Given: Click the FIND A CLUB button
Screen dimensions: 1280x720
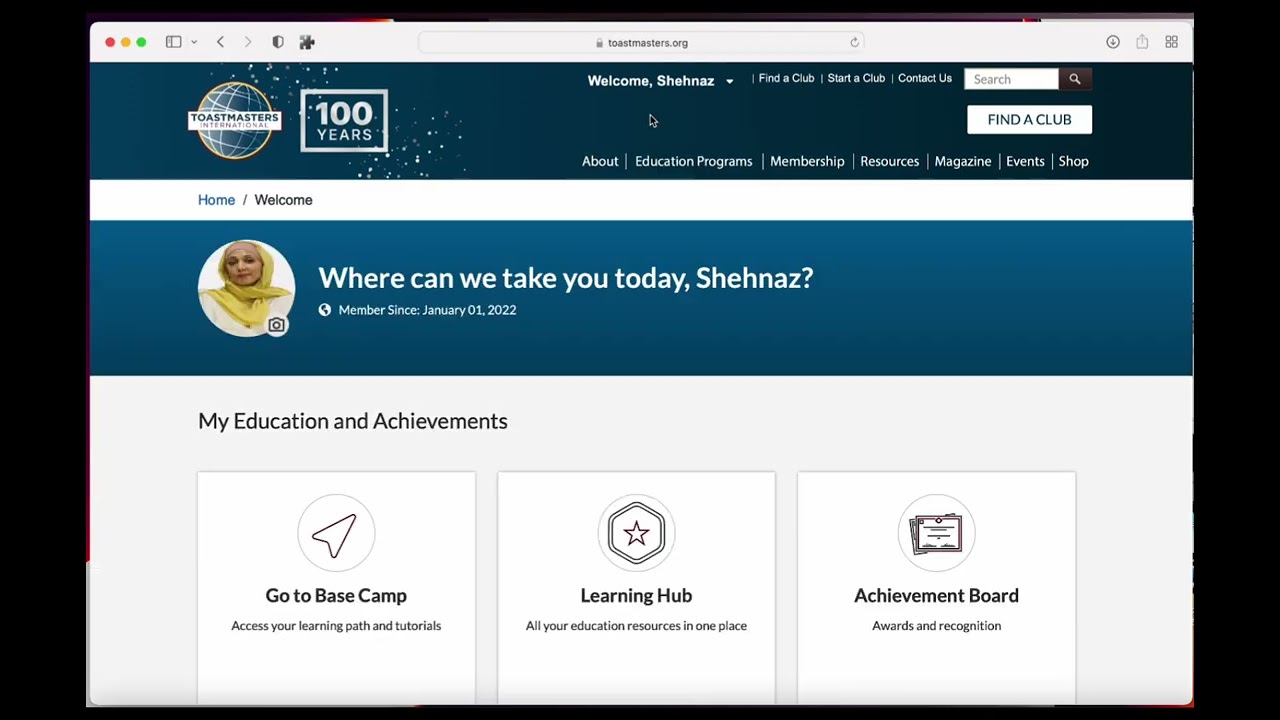Looking at the screenshot, I should tap(1029, 119).
